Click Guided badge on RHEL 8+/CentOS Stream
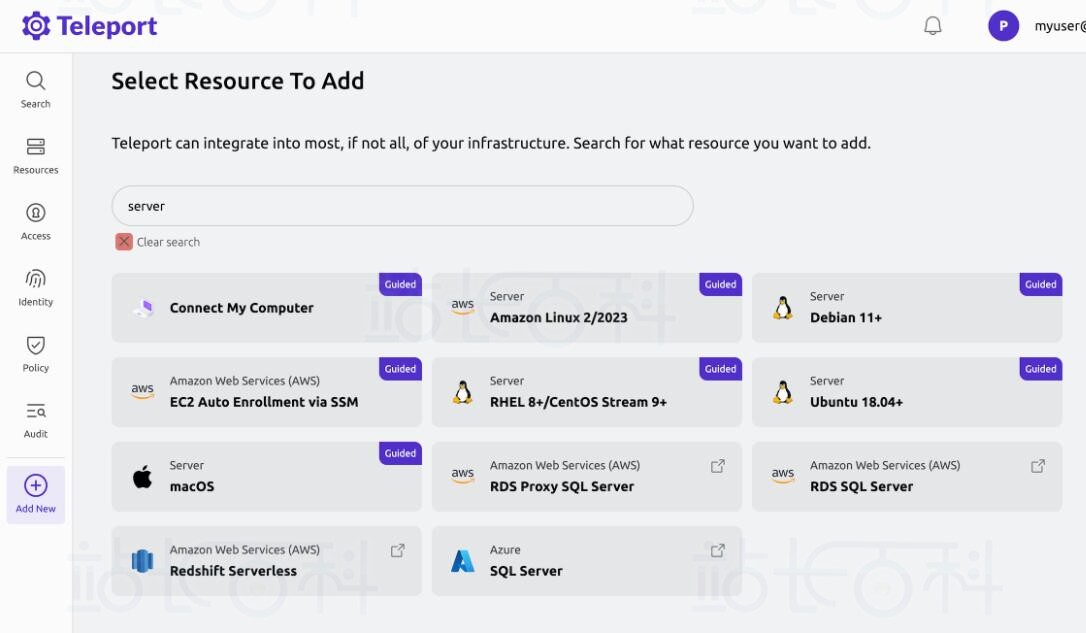This screenshot has height=633, width=1086. 720,368
